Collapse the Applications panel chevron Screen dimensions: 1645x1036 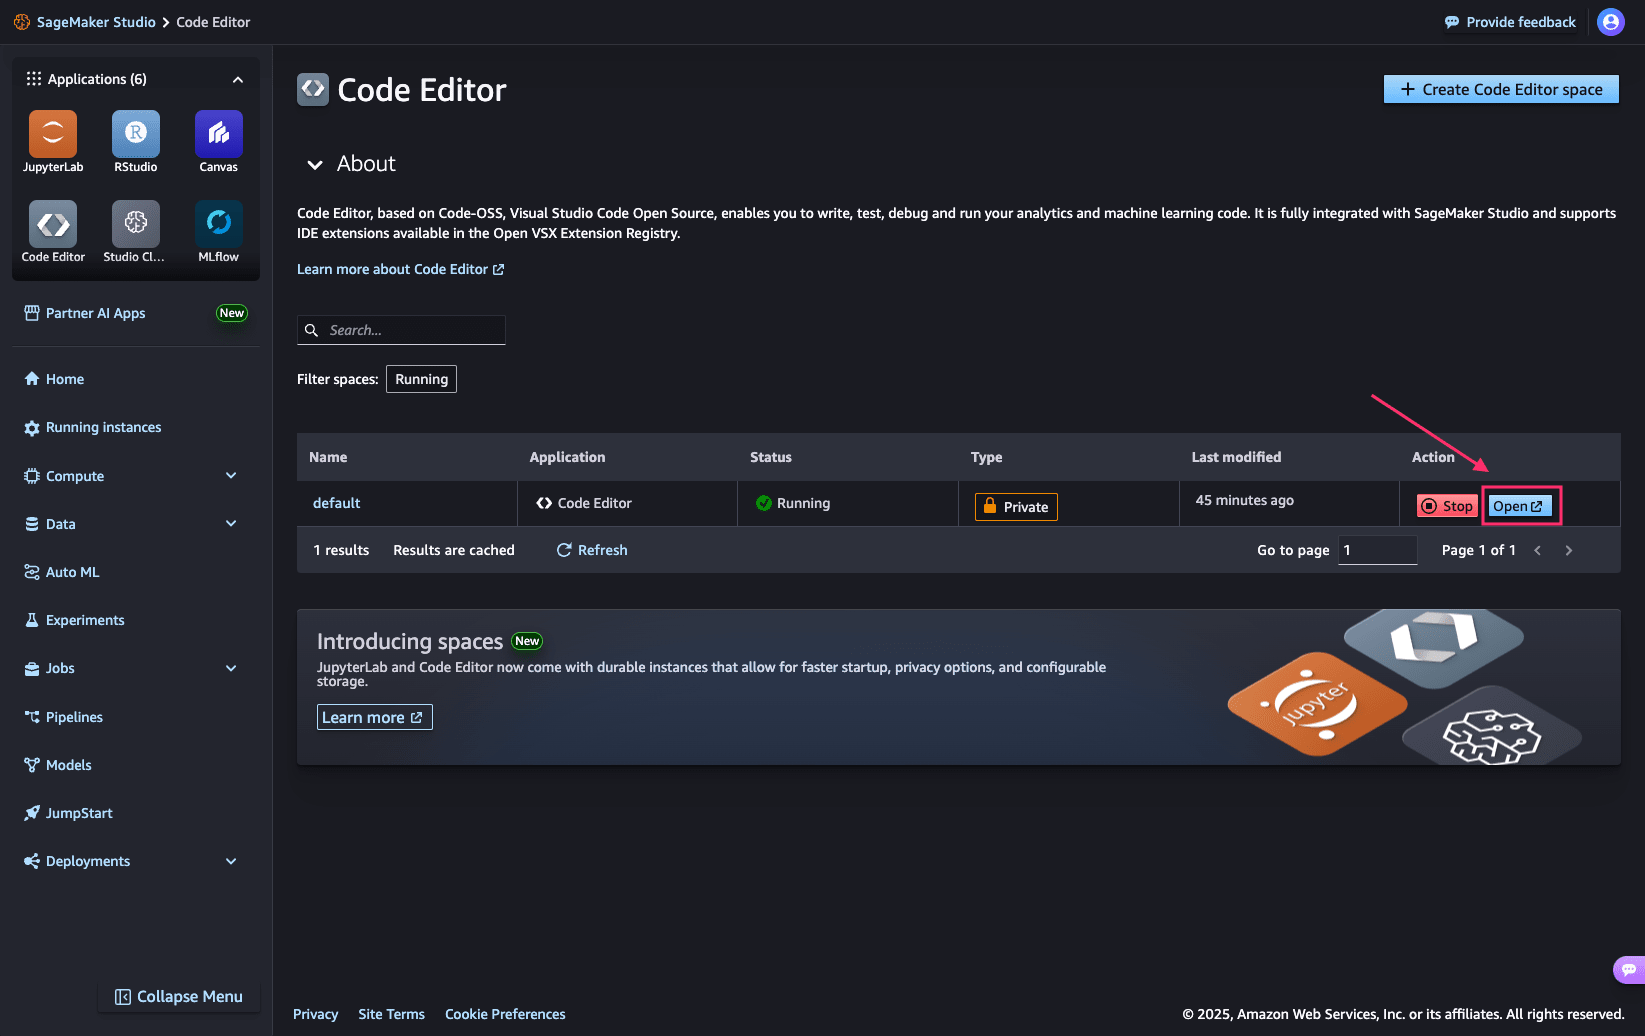(x=238, y=79)
